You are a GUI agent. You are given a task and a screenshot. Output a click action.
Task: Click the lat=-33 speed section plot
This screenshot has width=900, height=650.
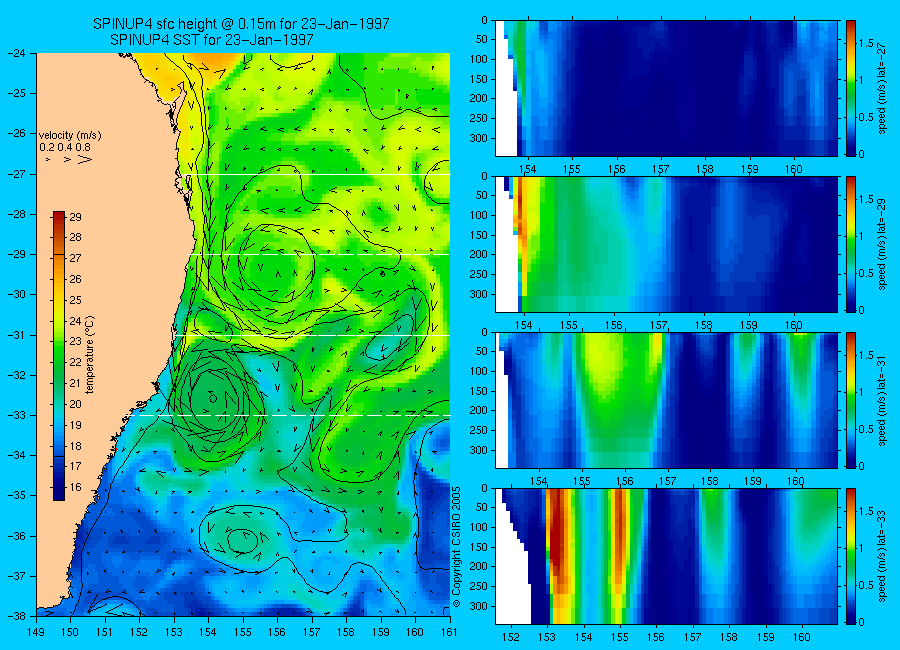point(666,556)
